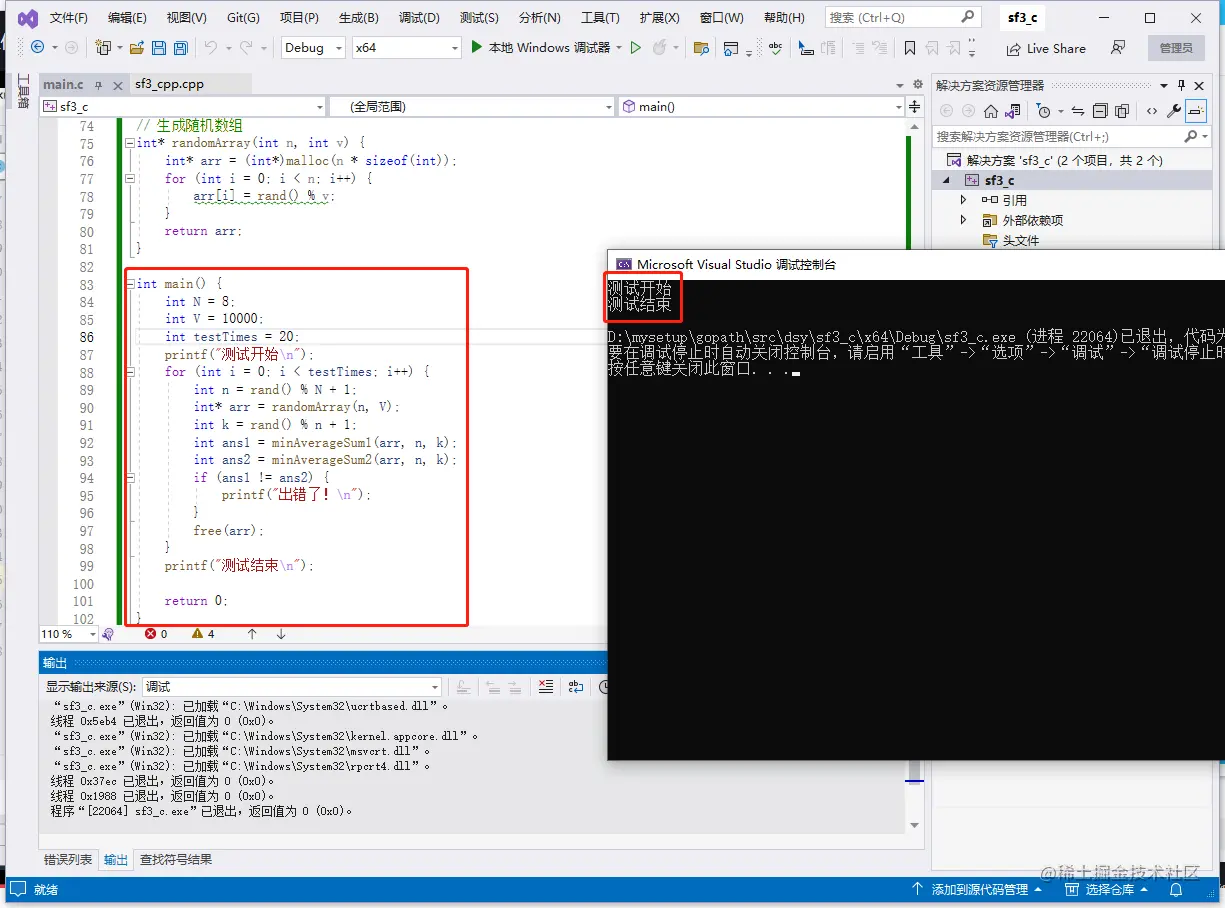The width and height of the screenshot is (1225, 908).
Task: Toggle bookmark icon in main toolbar
Action: click(909, 47)
